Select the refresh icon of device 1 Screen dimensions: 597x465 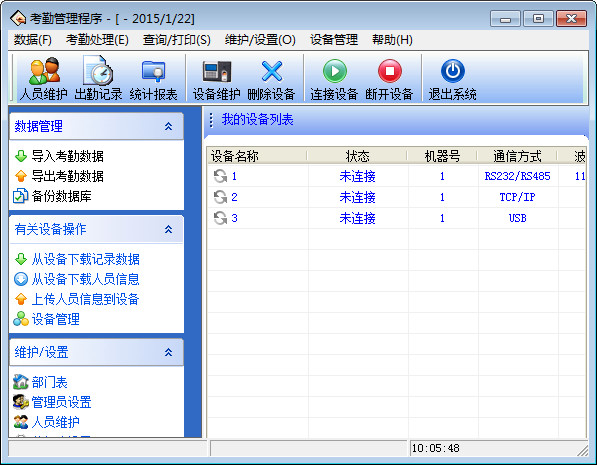pos(220,176)
